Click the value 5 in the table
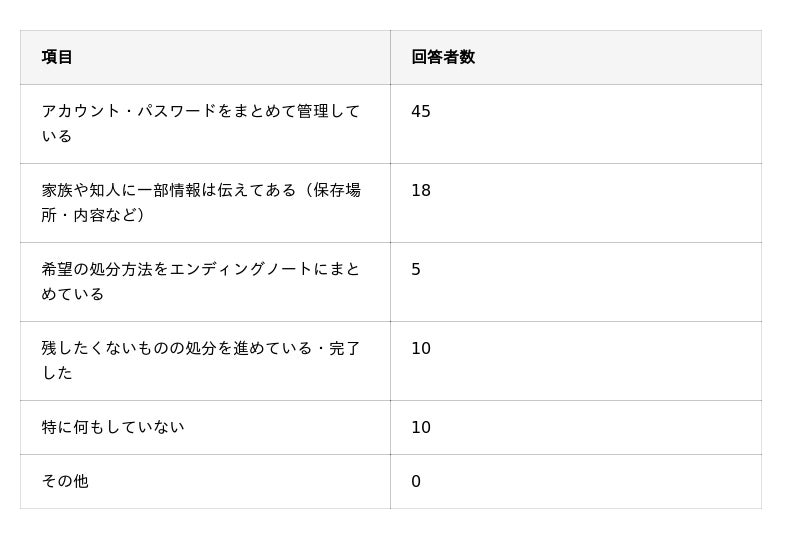This screenshot has height=539, width=800. point(416,269)
